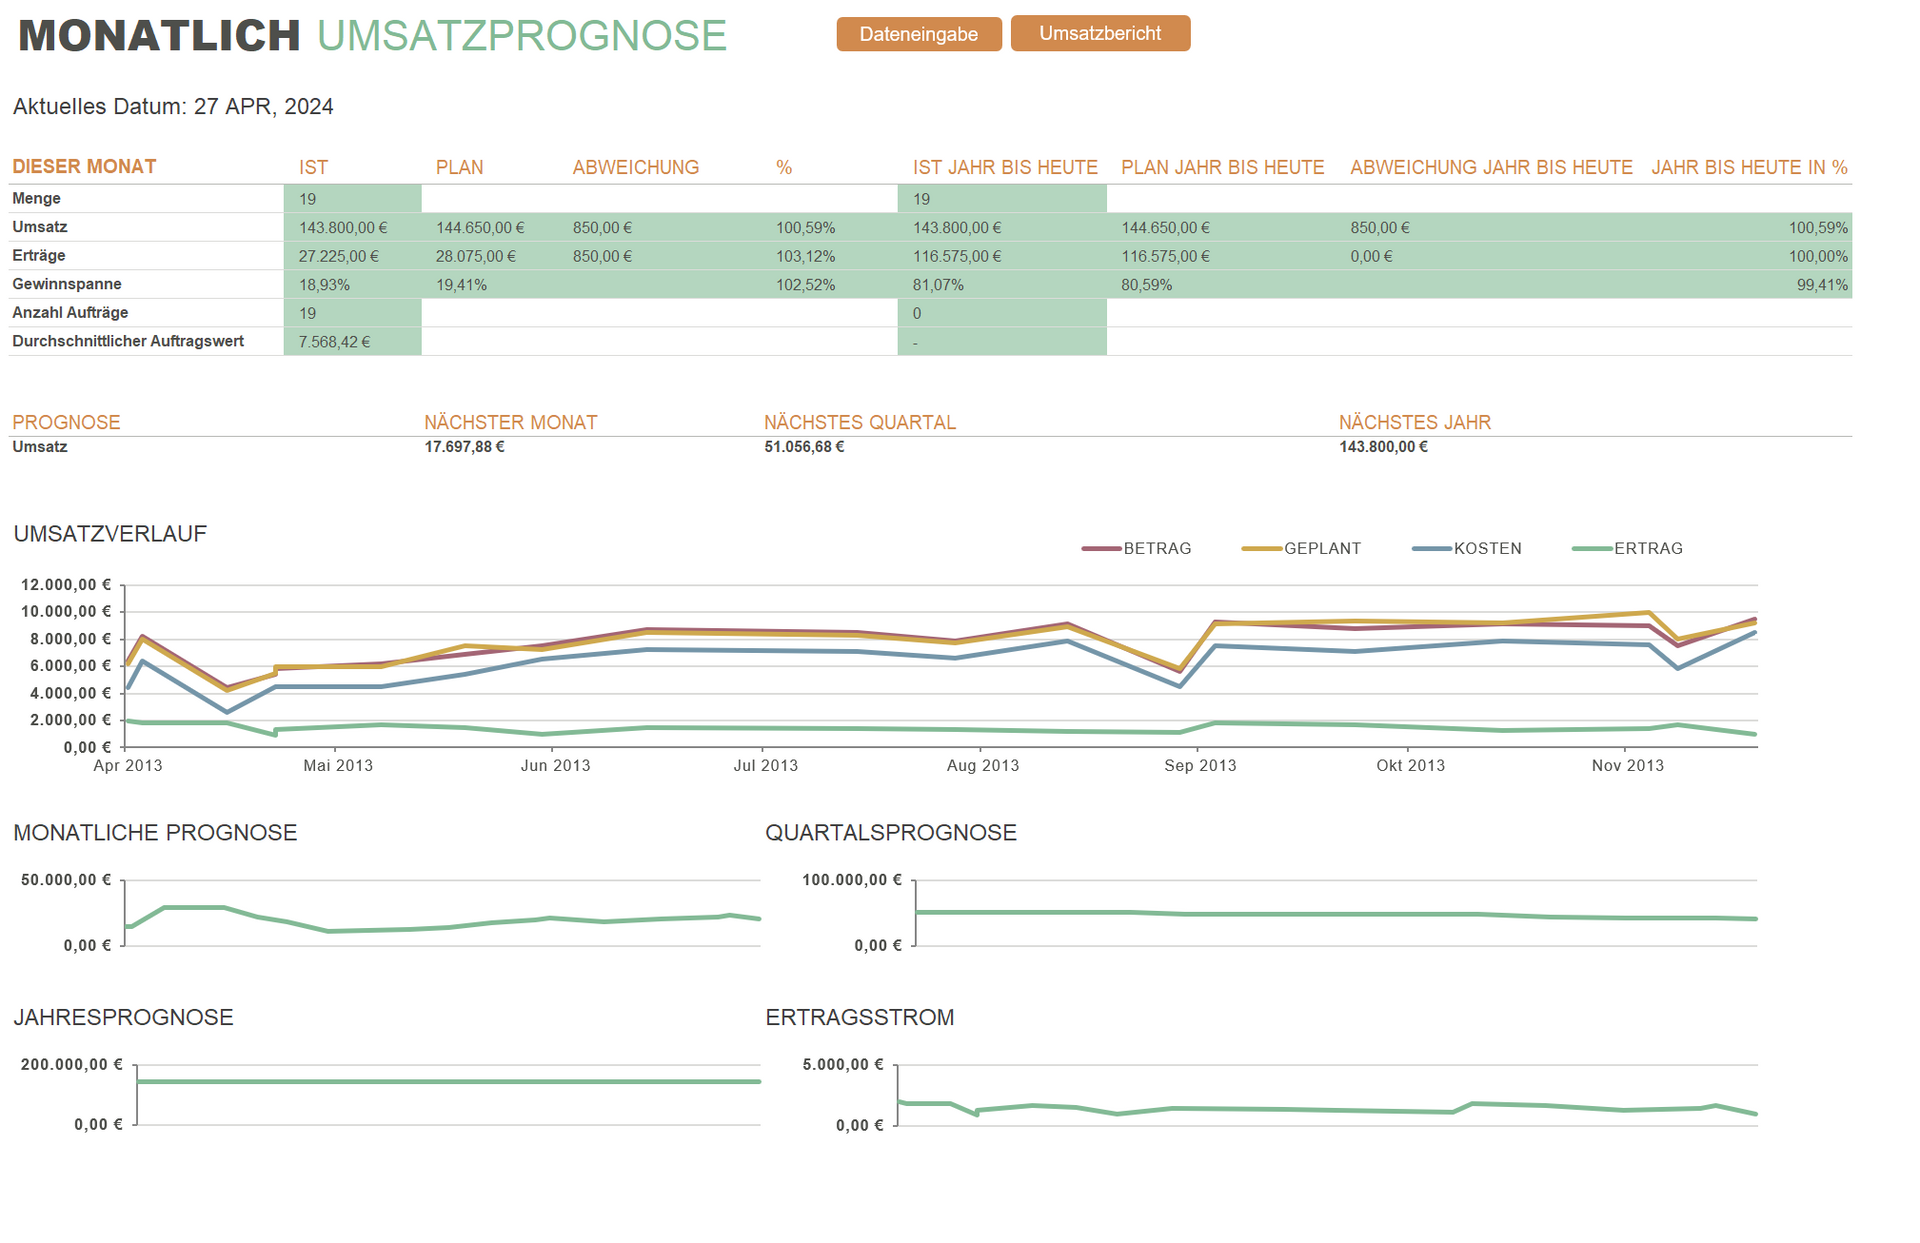
Task: Click the Sep 2013 axis label
Action: click(x=1200, y=766)
